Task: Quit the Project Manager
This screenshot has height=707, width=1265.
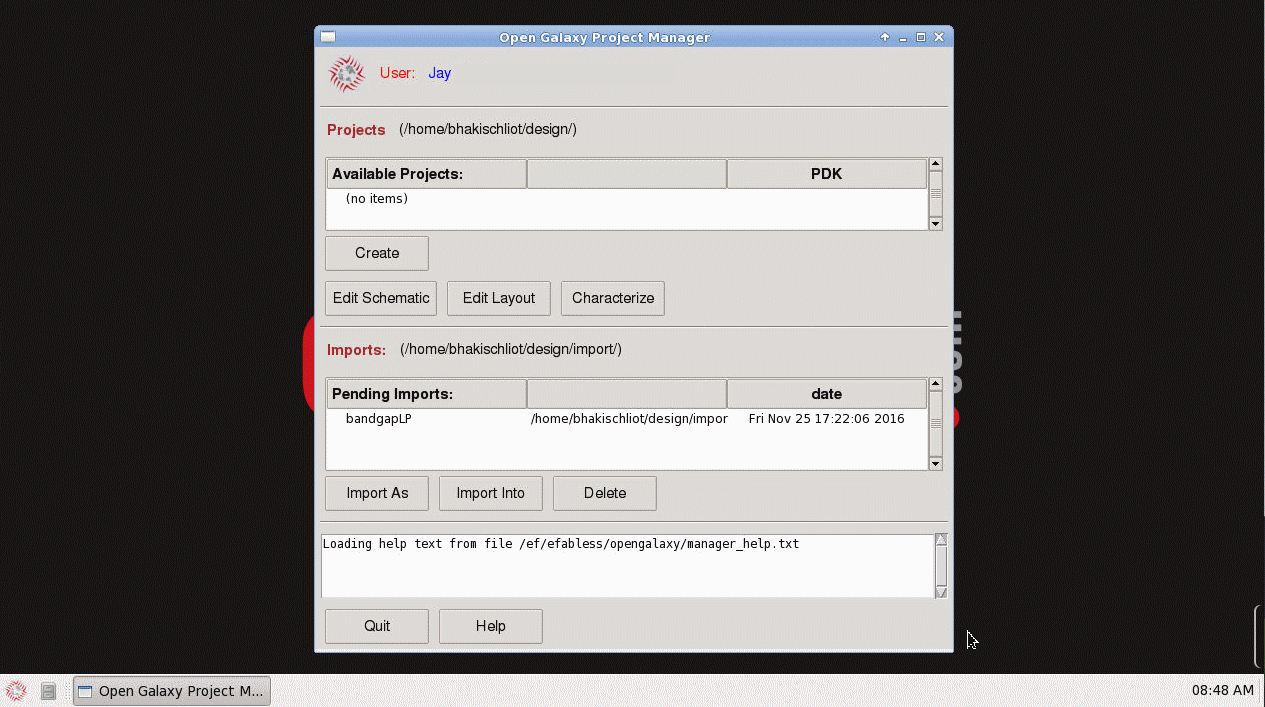Action: pyautogui.click(x=377, y=626)
